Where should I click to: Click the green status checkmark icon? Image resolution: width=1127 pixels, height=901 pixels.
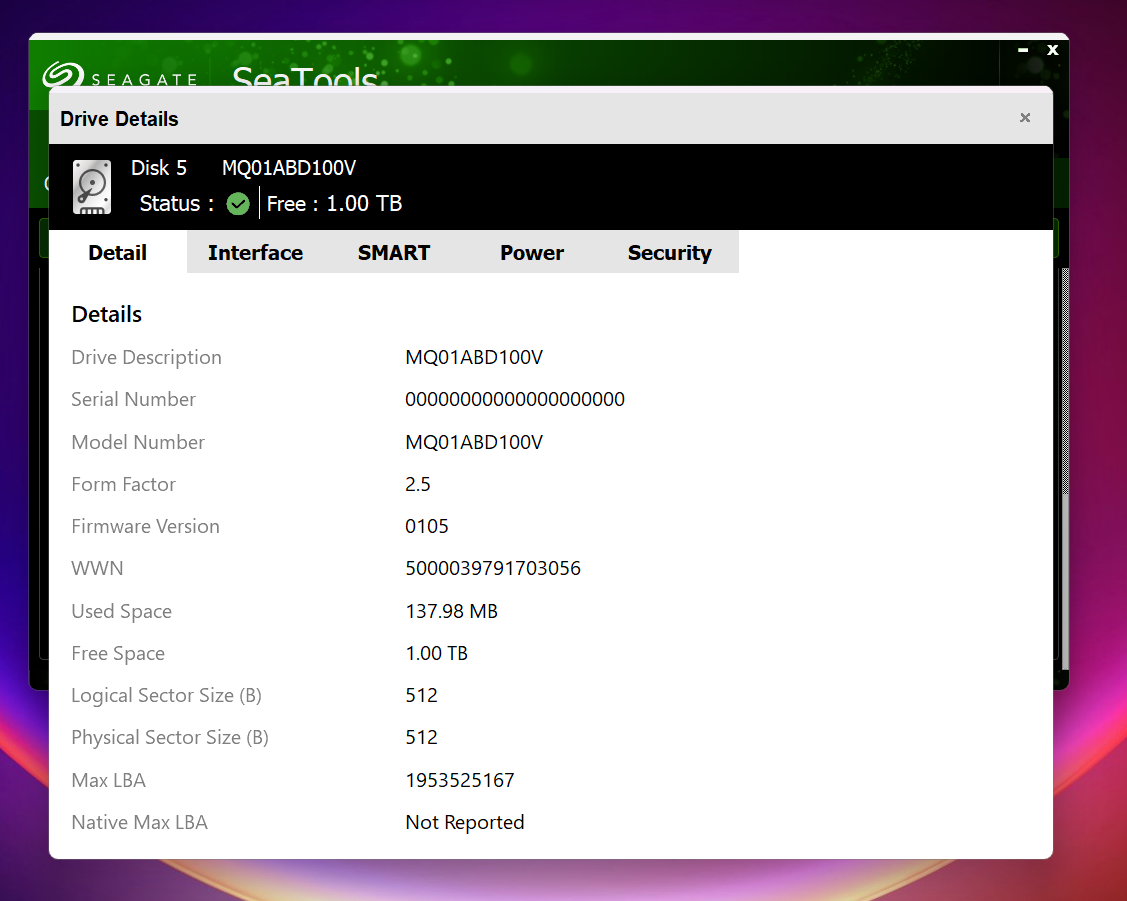tap(238, 204)
